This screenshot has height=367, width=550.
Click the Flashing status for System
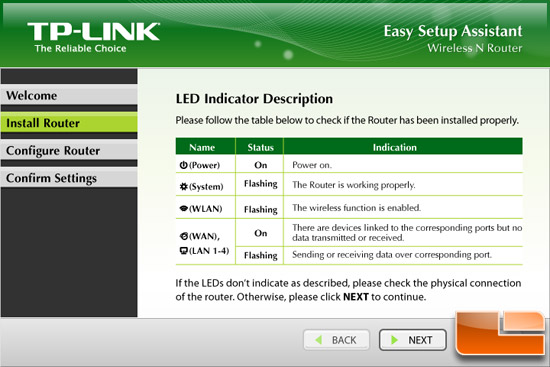[x=261, y=184]
